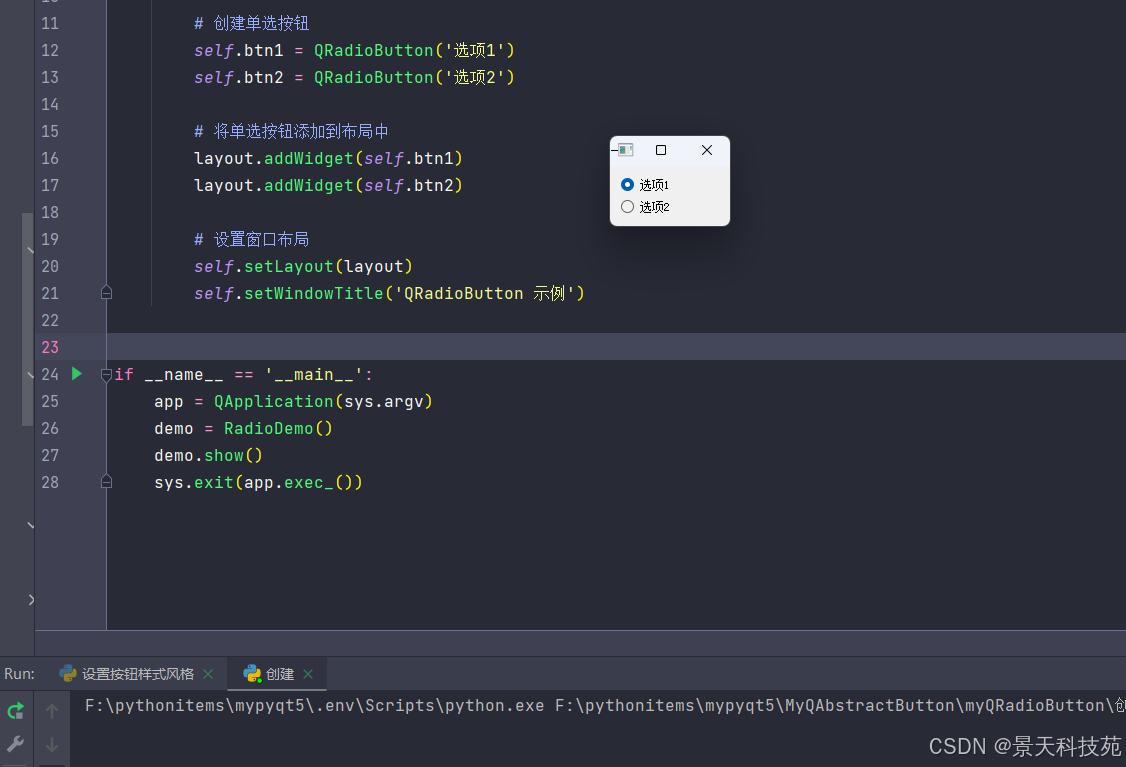Expand the left panel chevron near line 24
Viewport: 1126px width, 767px height.
pyautogui.click(x=30, y=374)
